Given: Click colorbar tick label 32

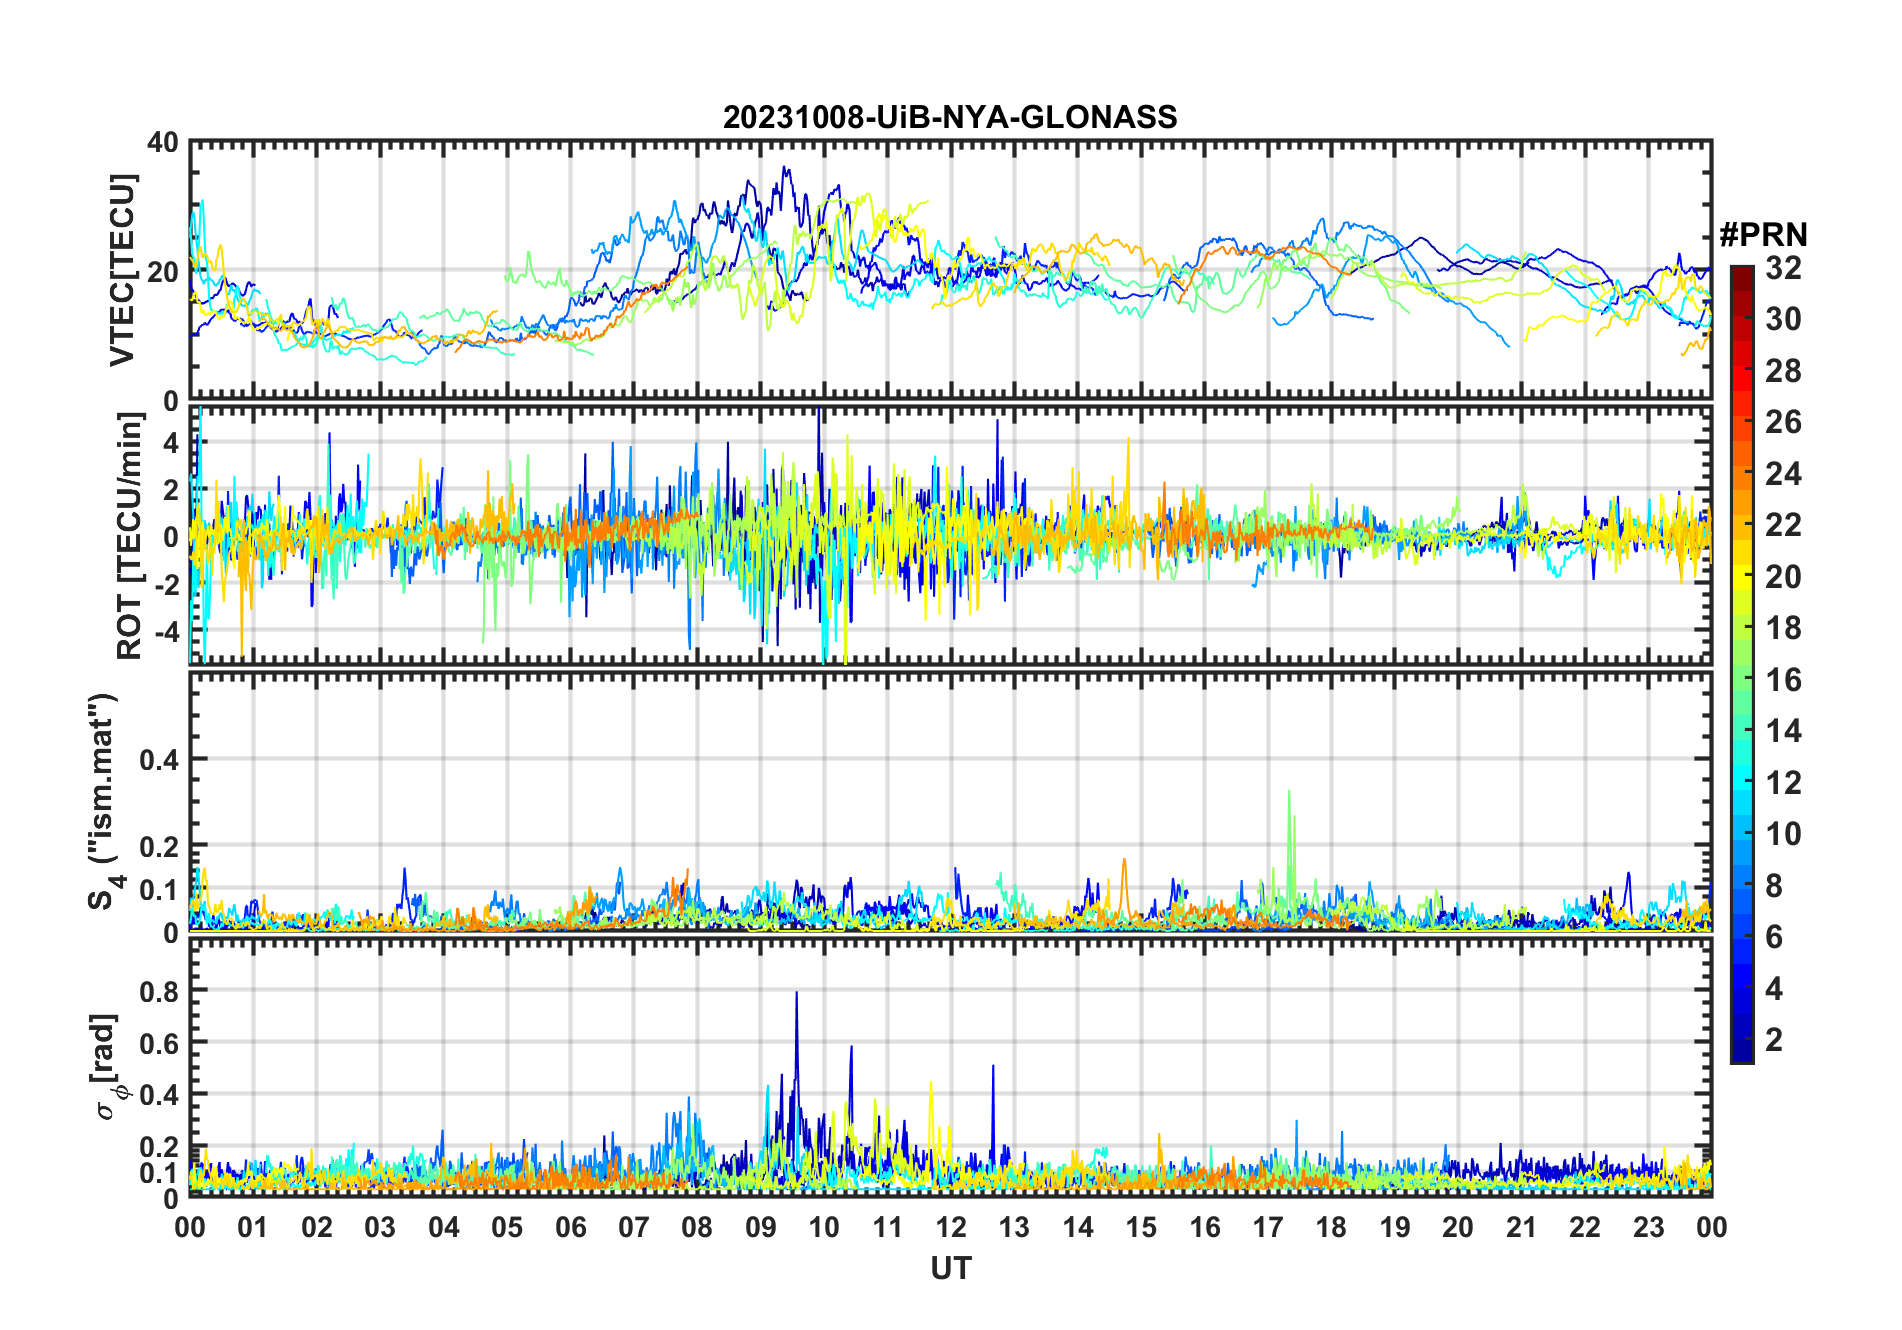Looking at the screenshot, I should pyautogui.click(x=1783, y=268).
